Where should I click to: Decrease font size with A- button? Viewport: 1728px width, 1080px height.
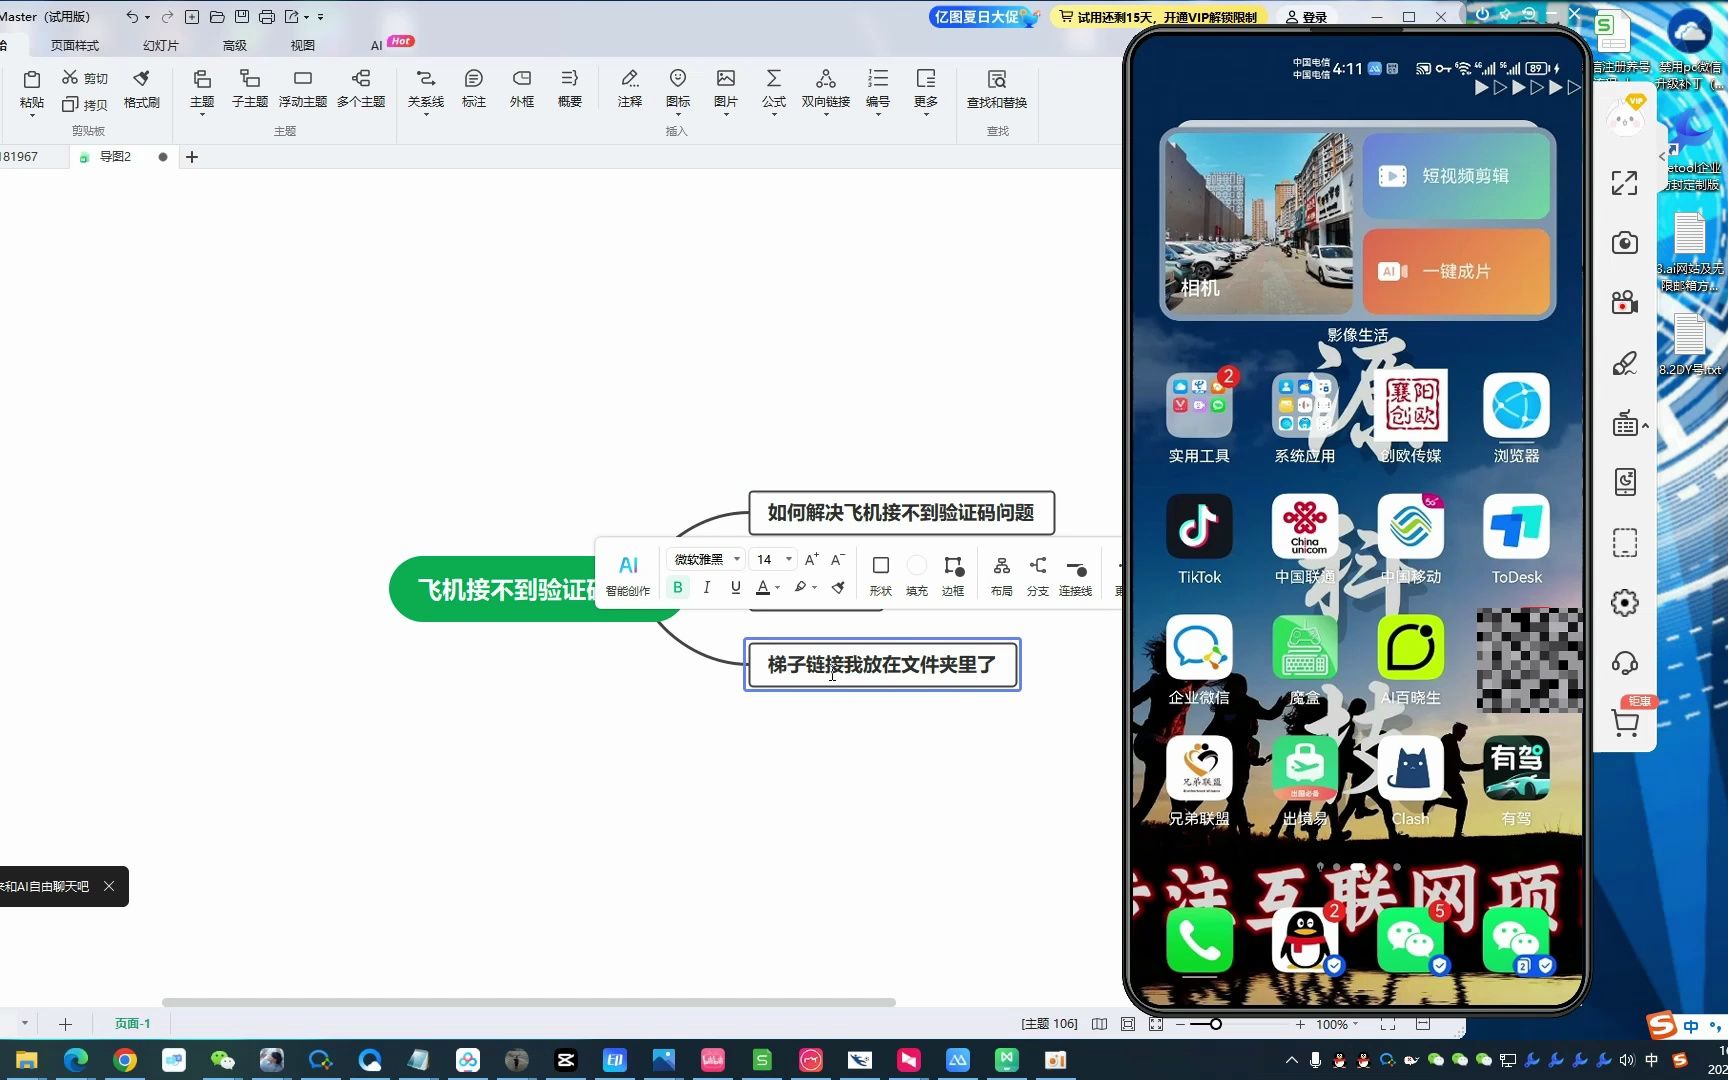tap(838, 559)
